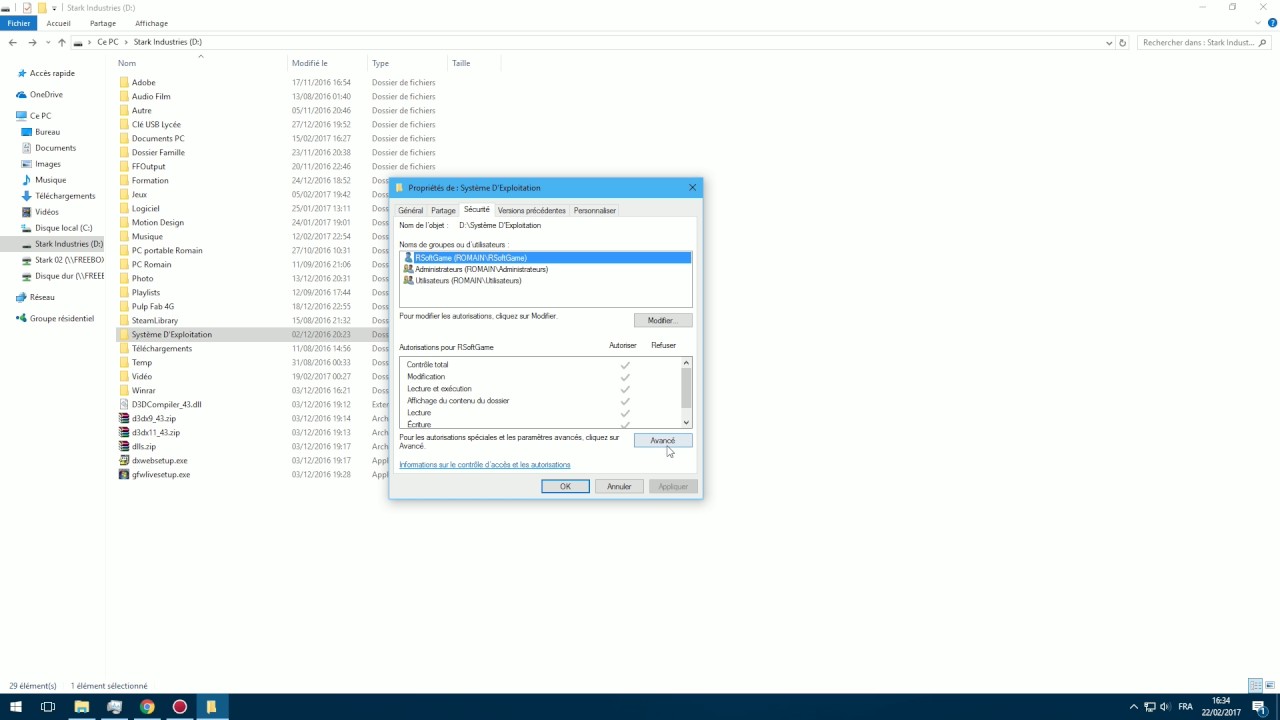The height and width of the screenshot is (720, 1280).
Task: Open the Task View taskbar icon
Action: click(47, 707)
